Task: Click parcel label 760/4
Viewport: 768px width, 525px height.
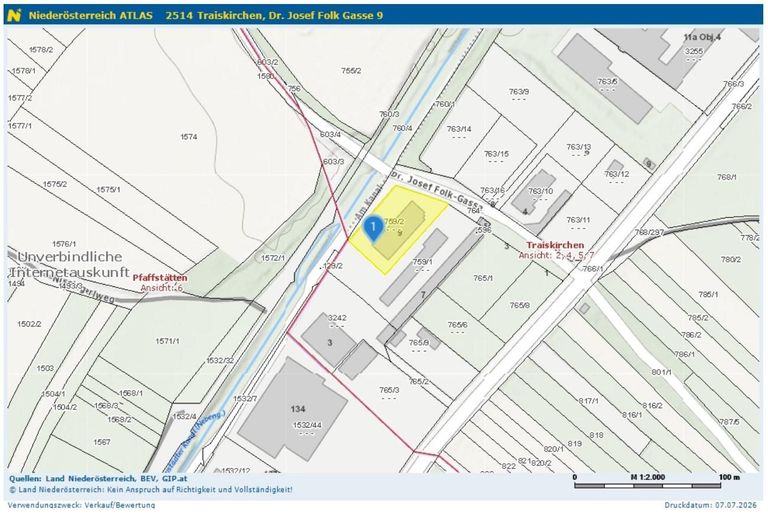Action: pyautogui.click(x=402, y=128)
